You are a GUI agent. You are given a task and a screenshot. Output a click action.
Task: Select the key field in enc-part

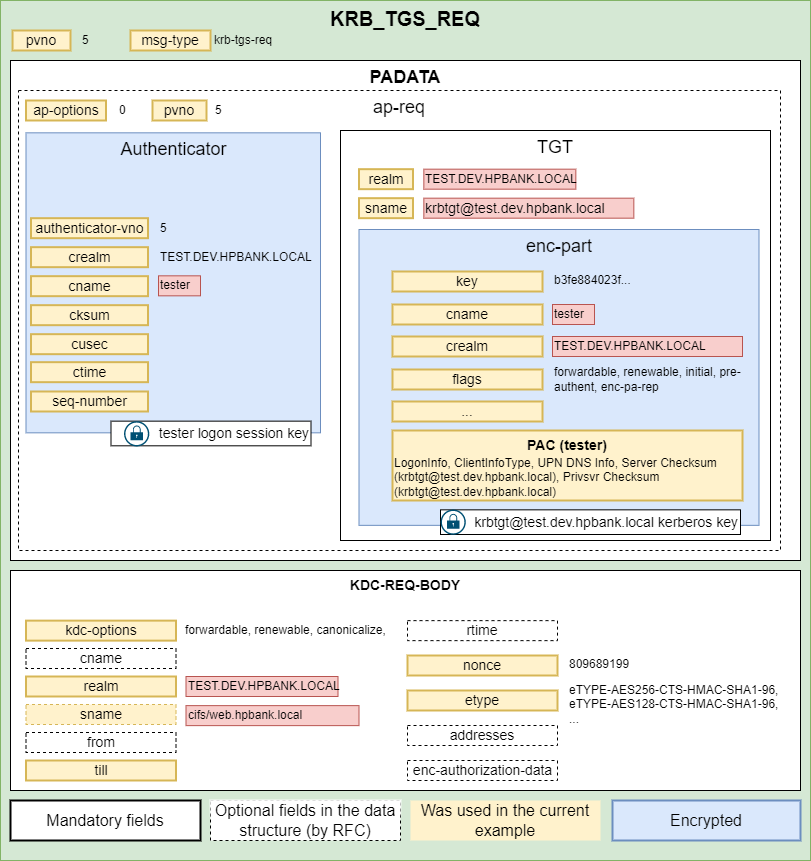pyautogui.click(x=467, y=281)
